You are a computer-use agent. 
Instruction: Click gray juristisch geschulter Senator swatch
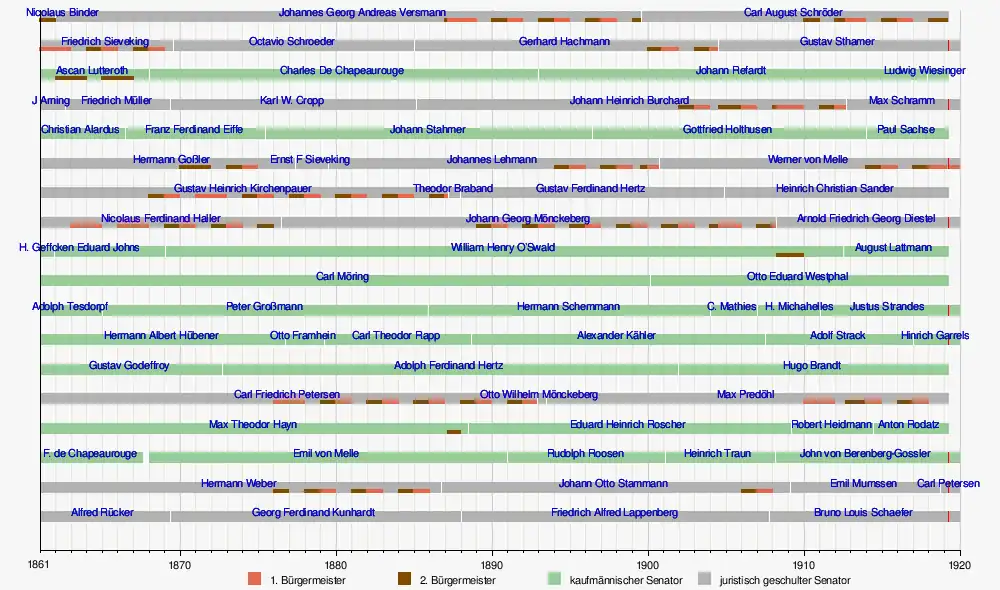706,579
